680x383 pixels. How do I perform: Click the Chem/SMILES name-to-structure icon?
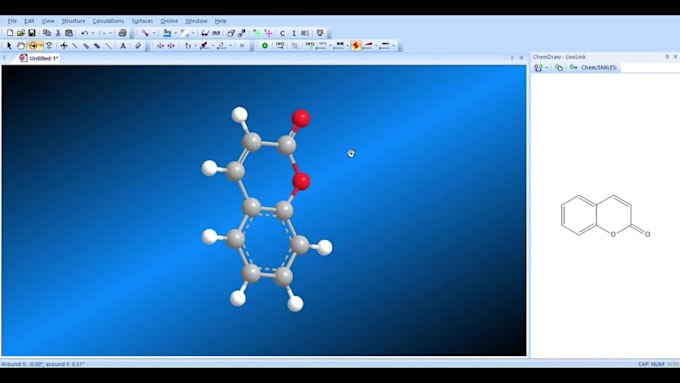[x=573, y=68]
